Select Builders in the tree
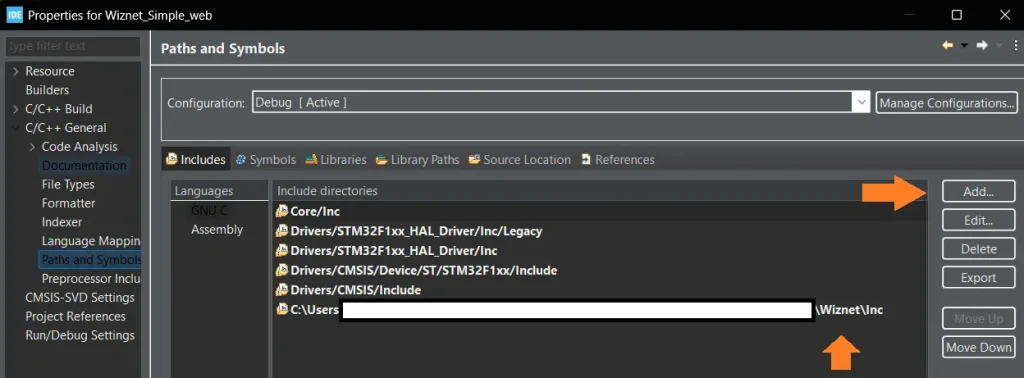 point(47,90)
